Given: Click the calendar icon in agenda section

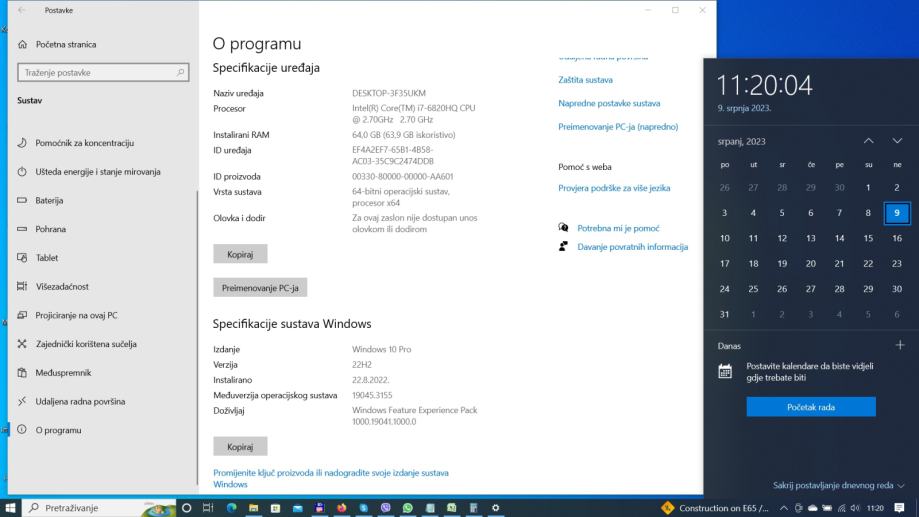Looking at the screenshot, I should (x=725, y=371).
